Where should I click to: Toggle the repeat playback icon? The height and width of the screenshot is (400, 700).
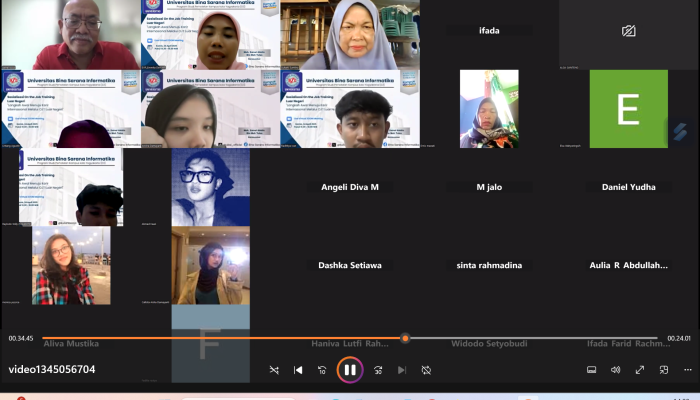[426, 370]
